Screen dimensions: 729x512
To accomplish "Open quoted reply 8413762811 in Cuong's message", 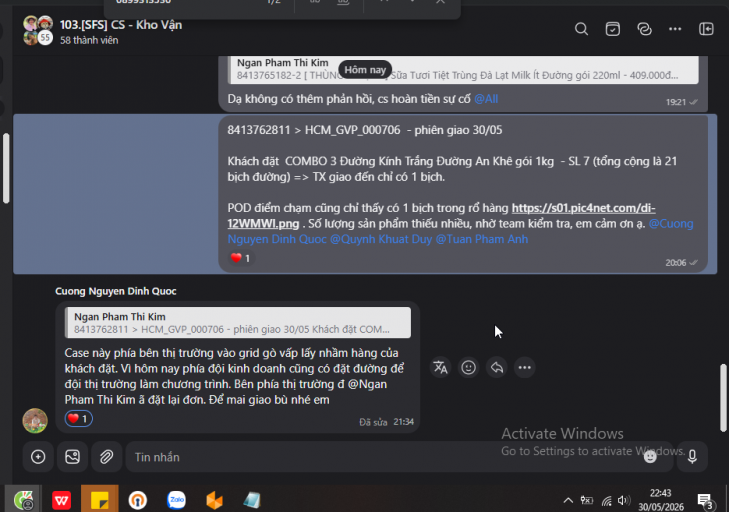I will click(x=238, y=323).
